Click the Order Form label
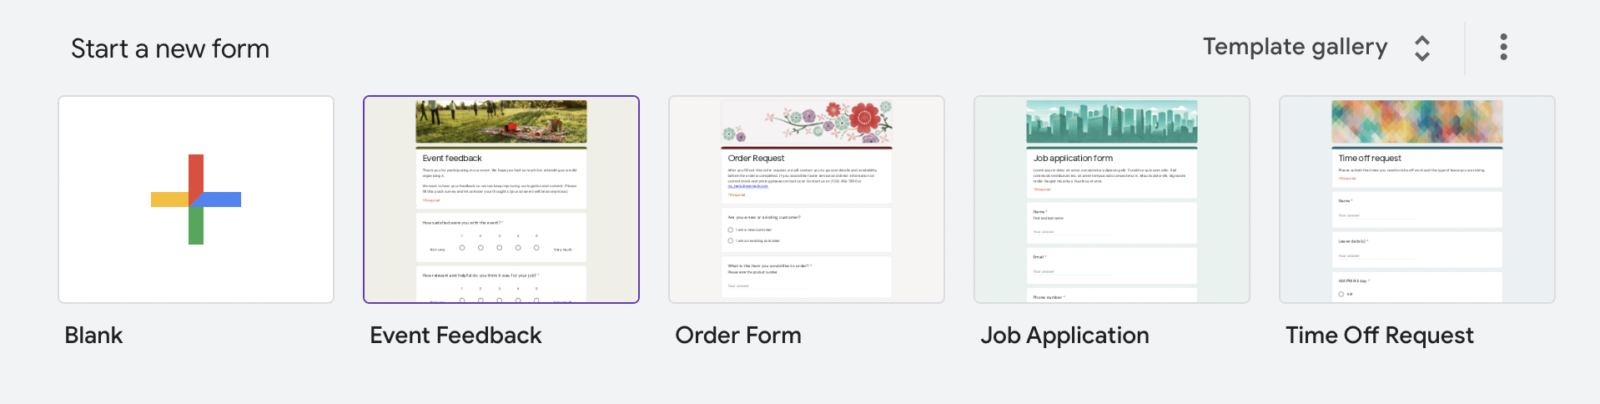The width and height of the screenshot is (1600, 404). tap(738, 336)
